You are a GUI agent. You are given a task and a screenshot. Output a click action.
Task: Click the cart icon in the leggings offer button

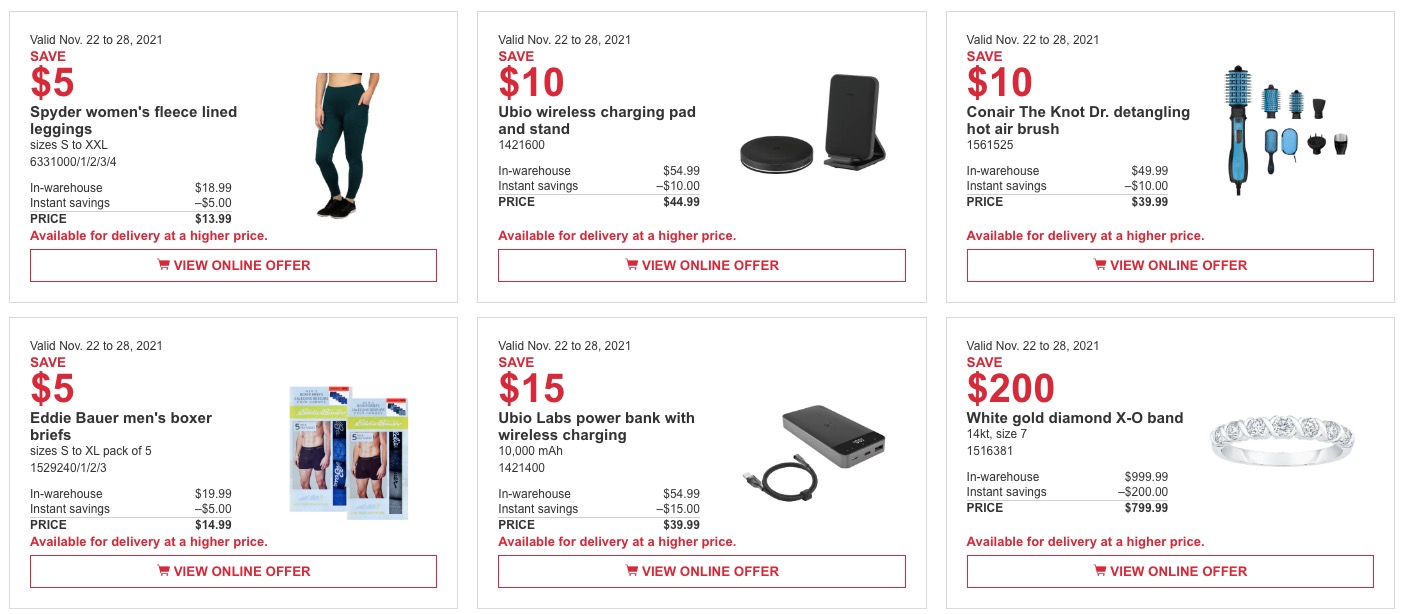(x=163, y=265)
